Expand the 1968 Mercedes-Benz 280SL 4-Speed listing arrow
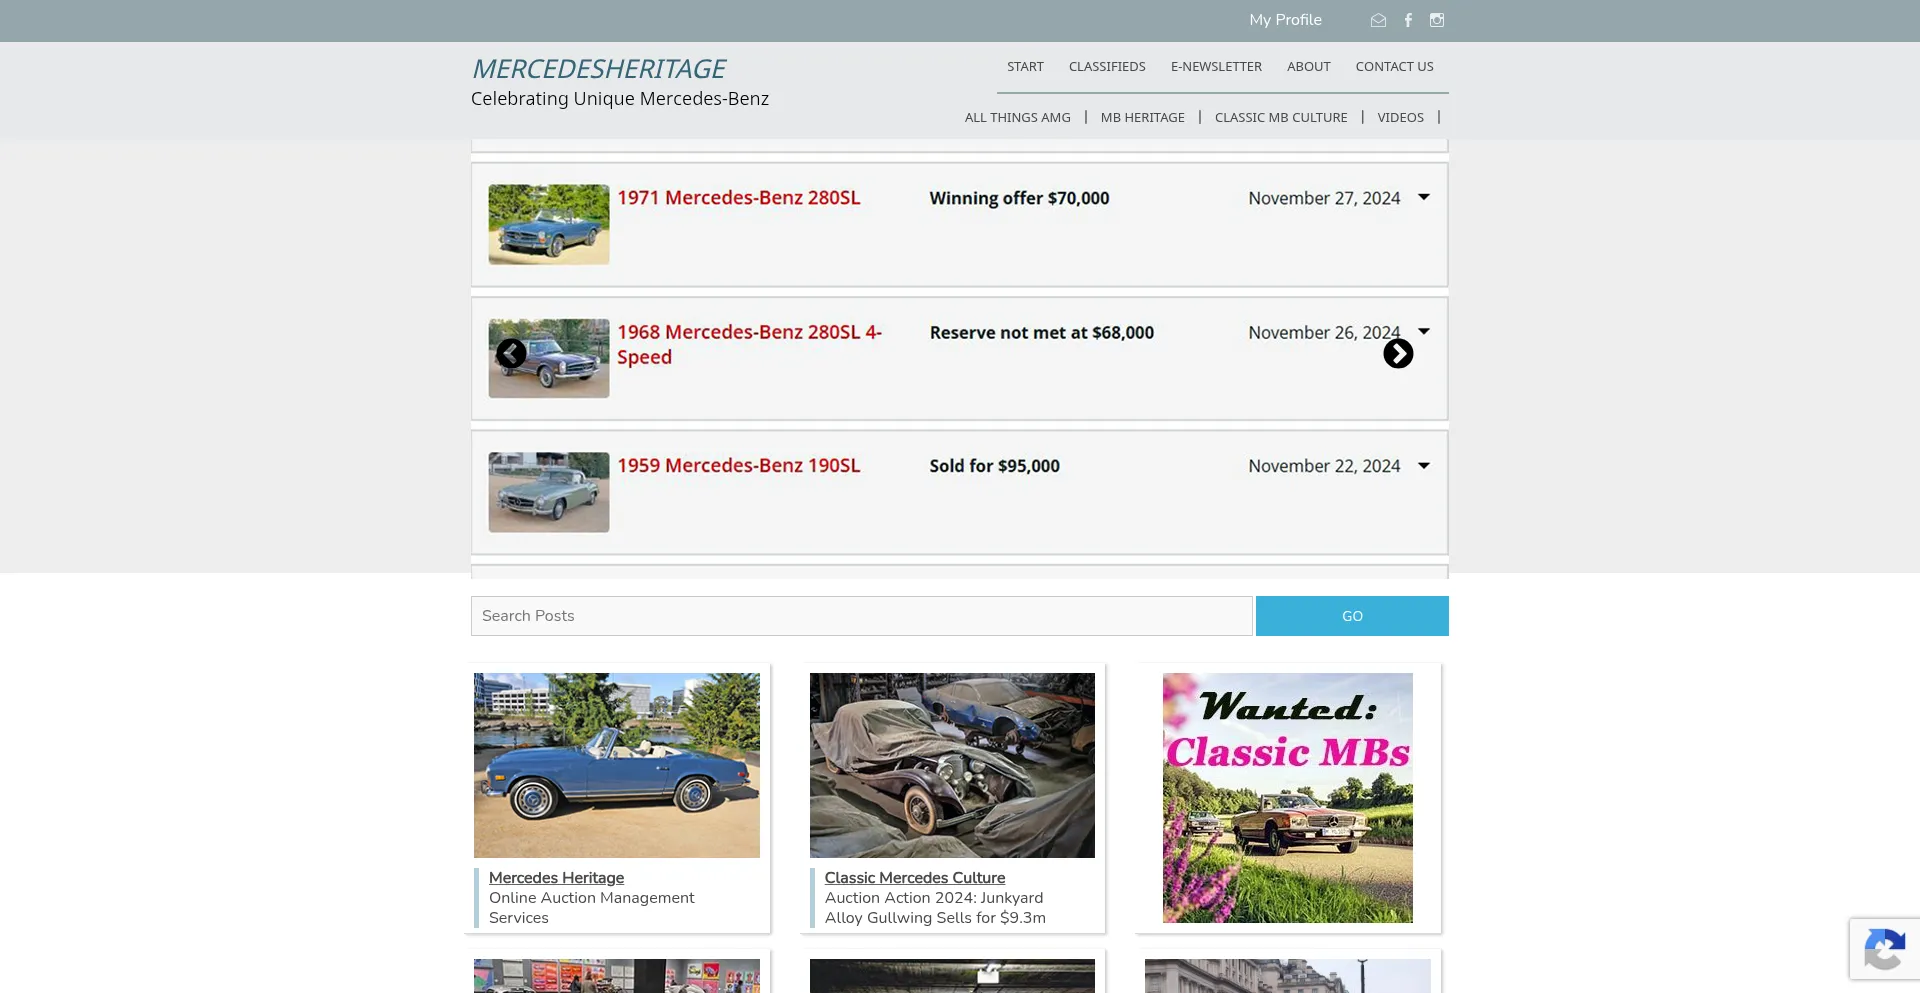This screenshot has height=993, width=1920. (1424, 331)
